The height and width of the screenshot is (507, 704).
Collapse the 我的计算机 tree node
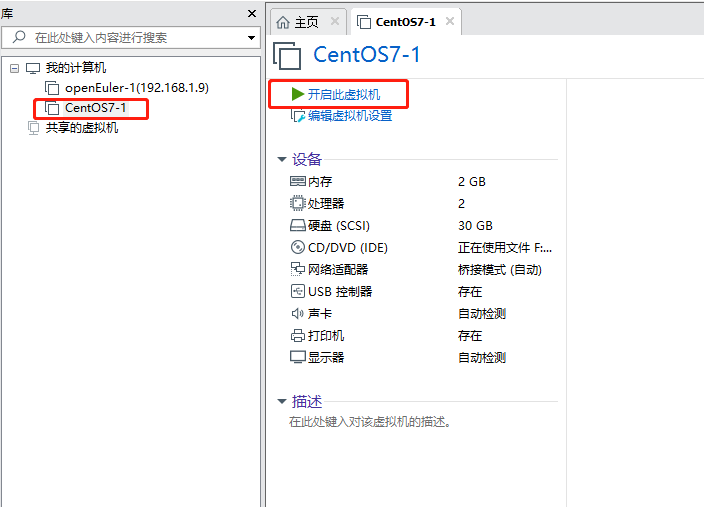coord(14,69)
